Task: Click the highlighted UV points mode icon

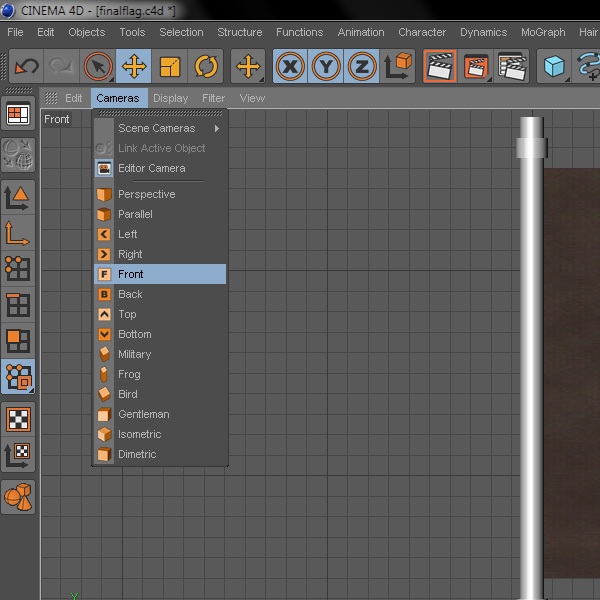Action: 18,377
